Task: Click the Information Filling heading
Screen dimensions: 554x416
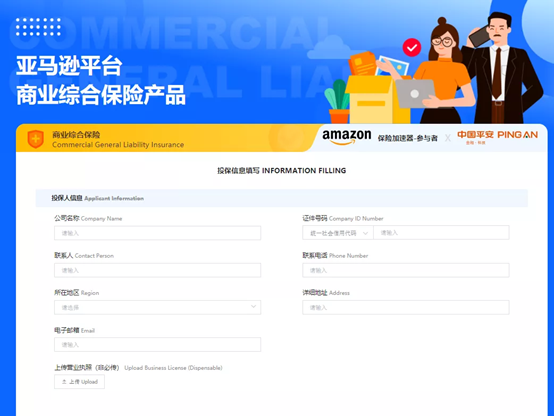Action: (x=282, y=171)
